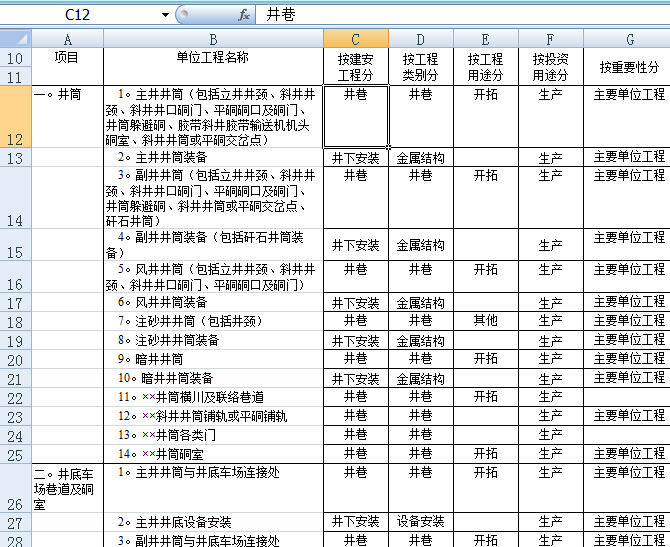
Task: Click the 项目 header cell
Action: (68, 67)
